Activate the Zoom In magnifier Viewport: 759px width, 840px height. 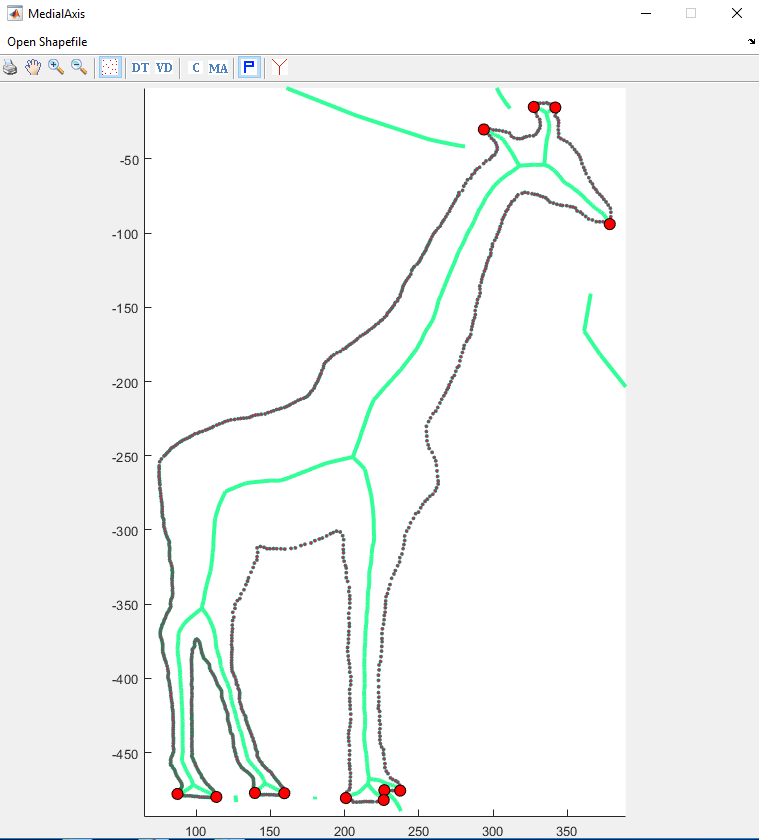tap(56, 68)
